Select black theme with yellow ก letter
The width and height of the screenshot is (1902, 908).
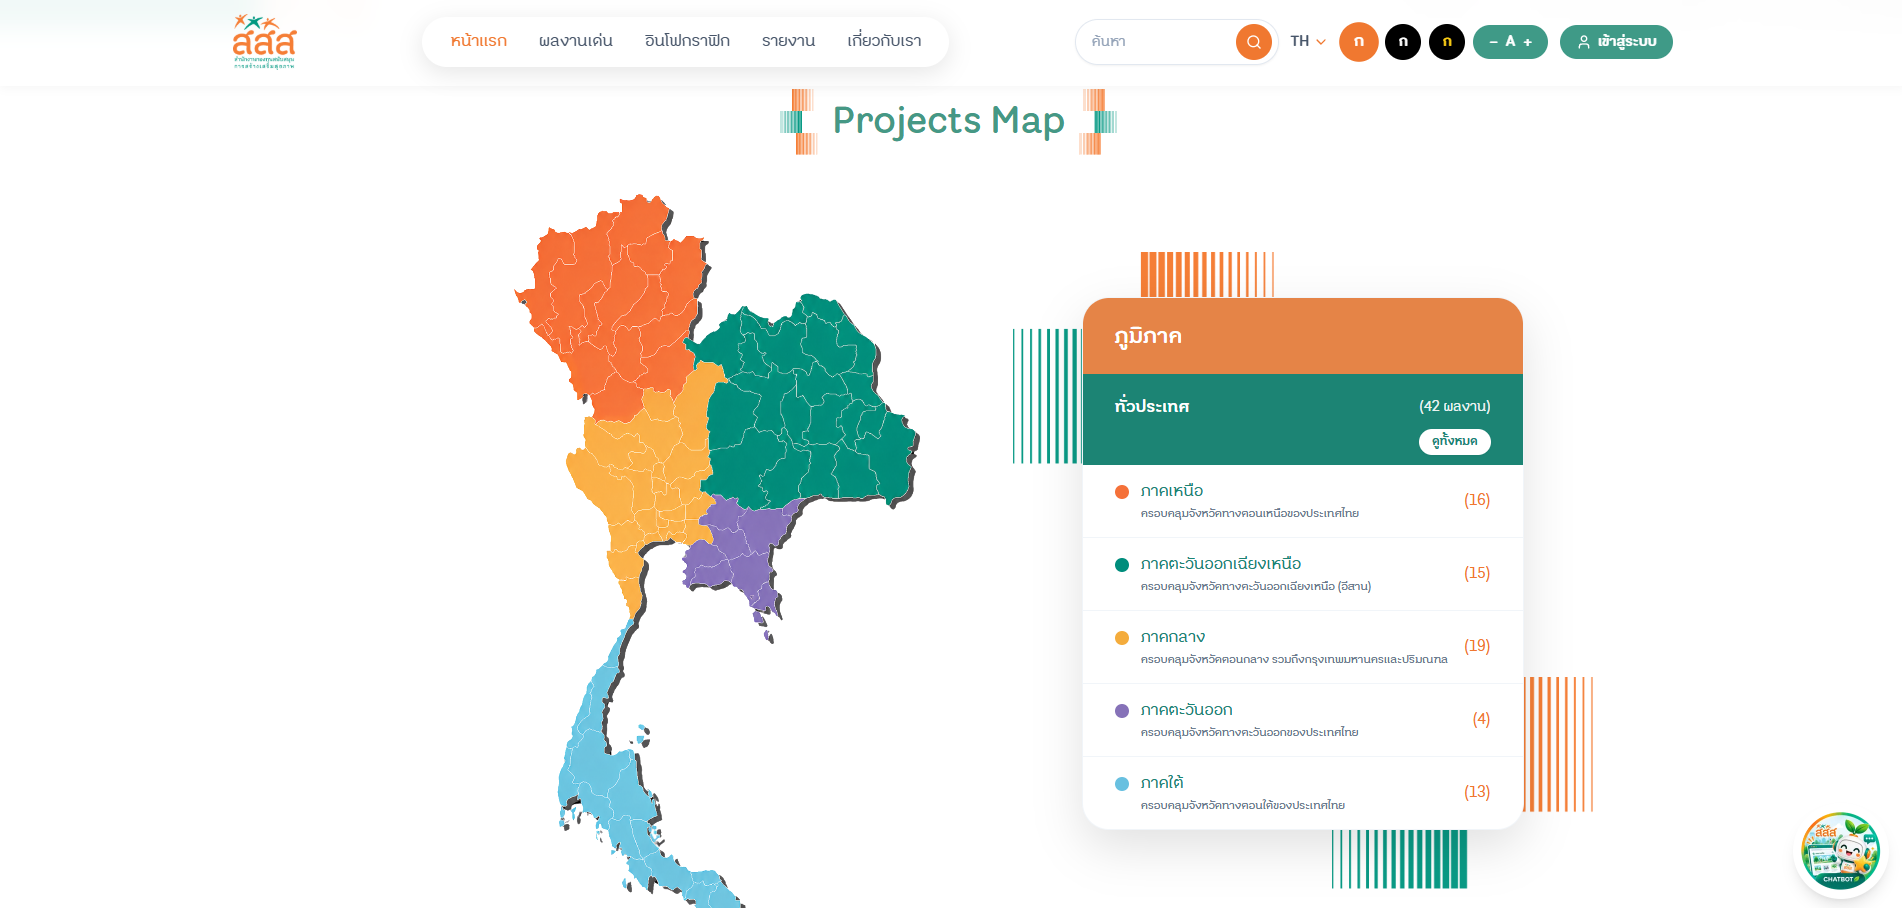1446,42
